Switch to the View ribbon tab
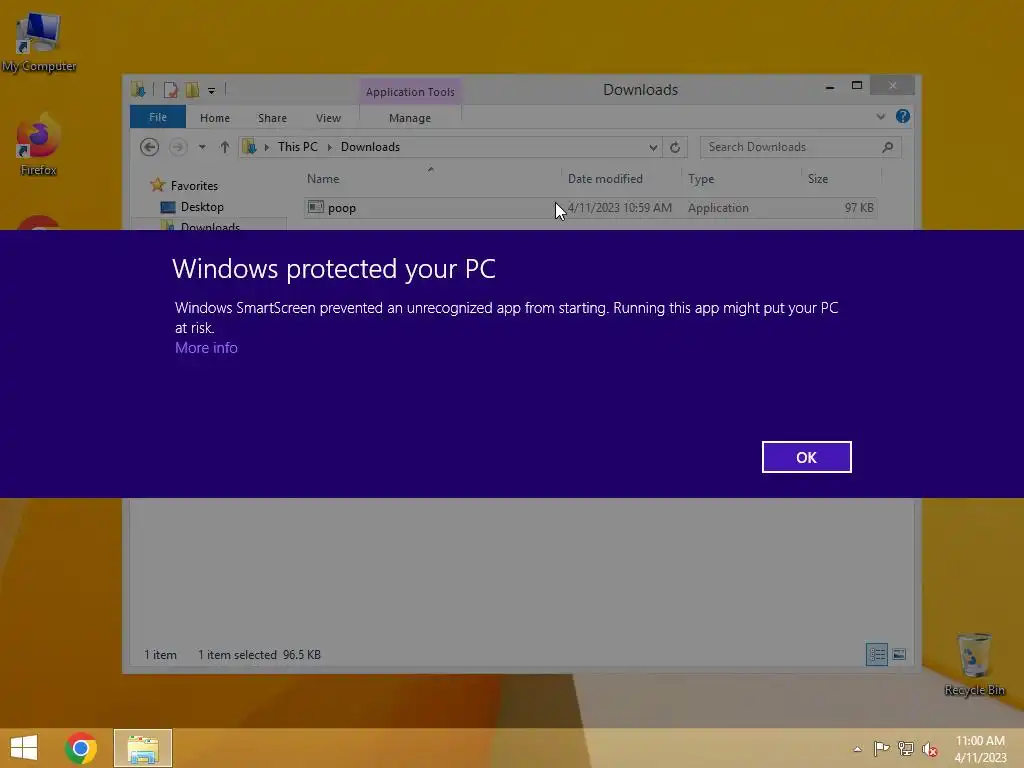This screenshot has height=768, width=1024. pos(328,118)
